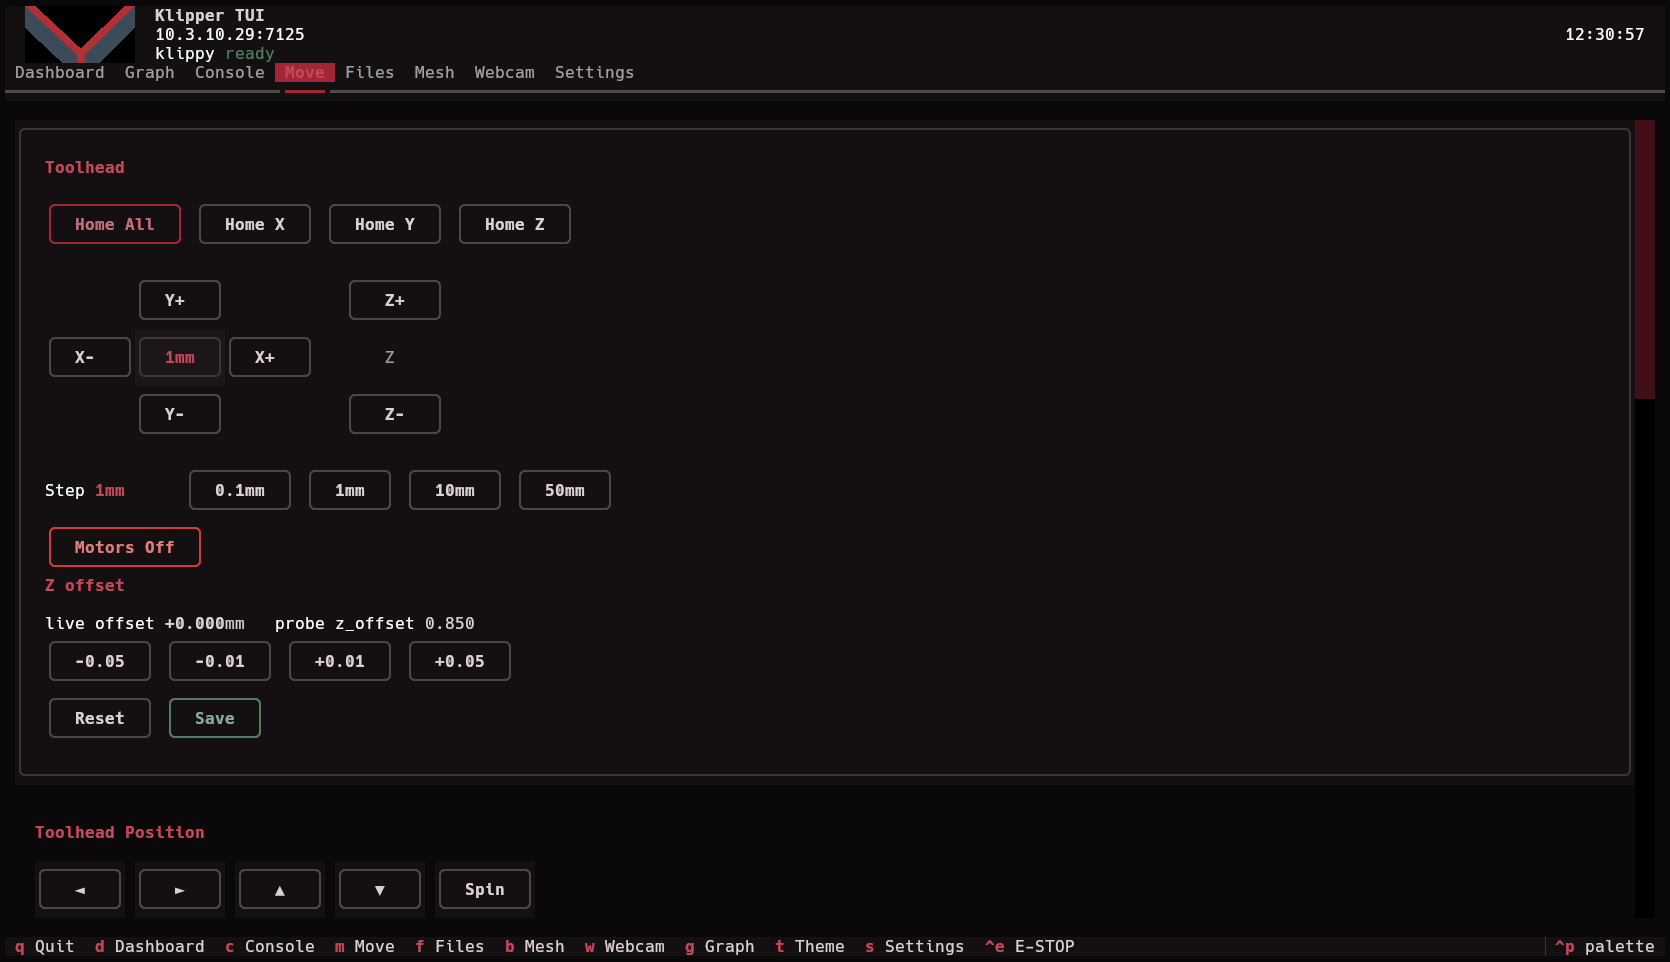Turn Motors Off
The width and height of the screenshot is (1670, 962).
point(125,547)
